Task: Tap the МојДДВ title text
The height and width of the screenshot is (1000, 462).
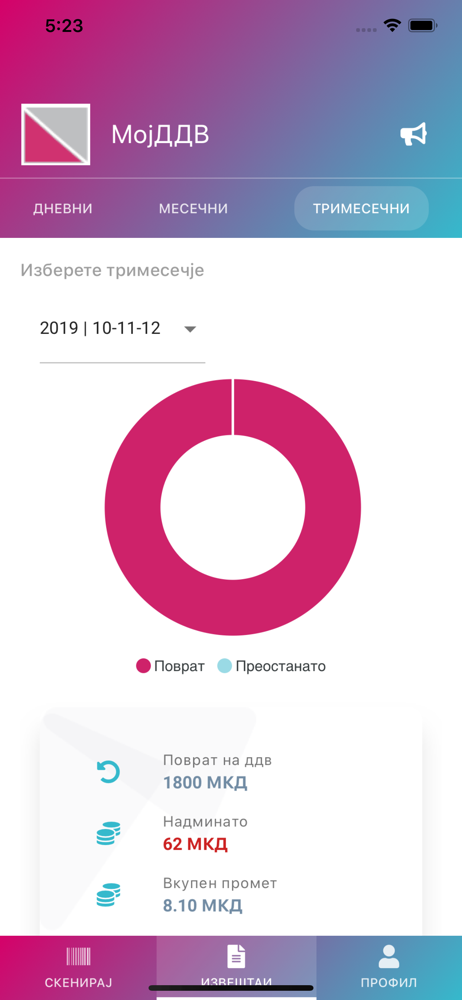Action: [x=160, y=135]
